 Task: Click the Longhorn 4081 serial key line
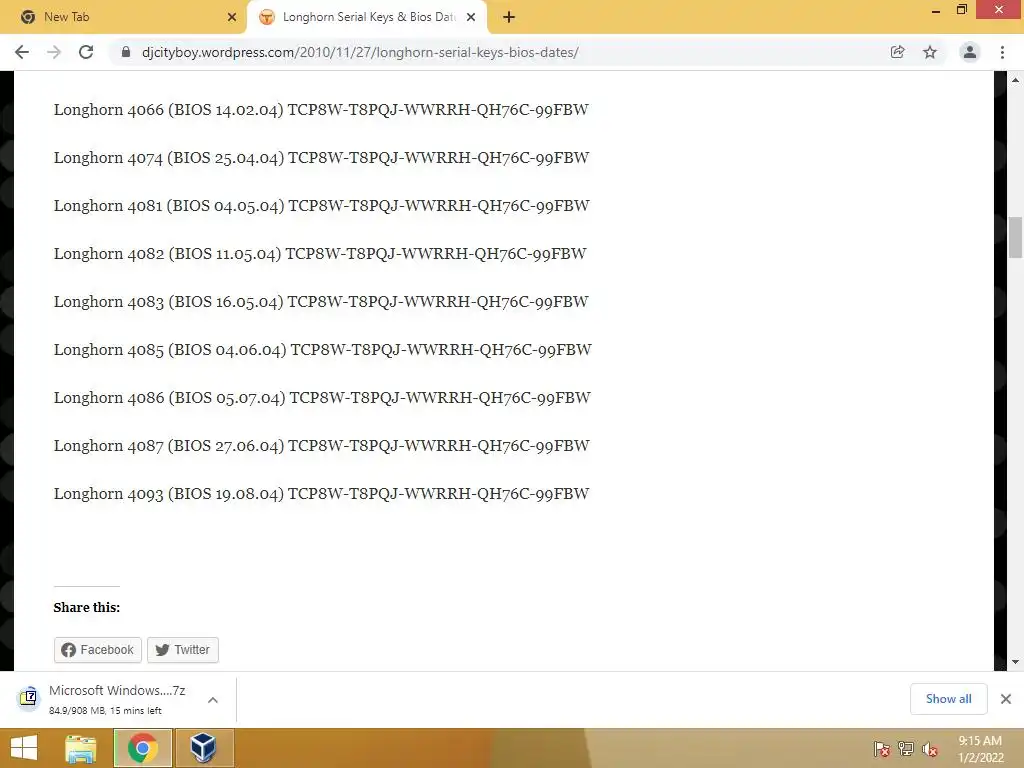(x=321, y=206)
